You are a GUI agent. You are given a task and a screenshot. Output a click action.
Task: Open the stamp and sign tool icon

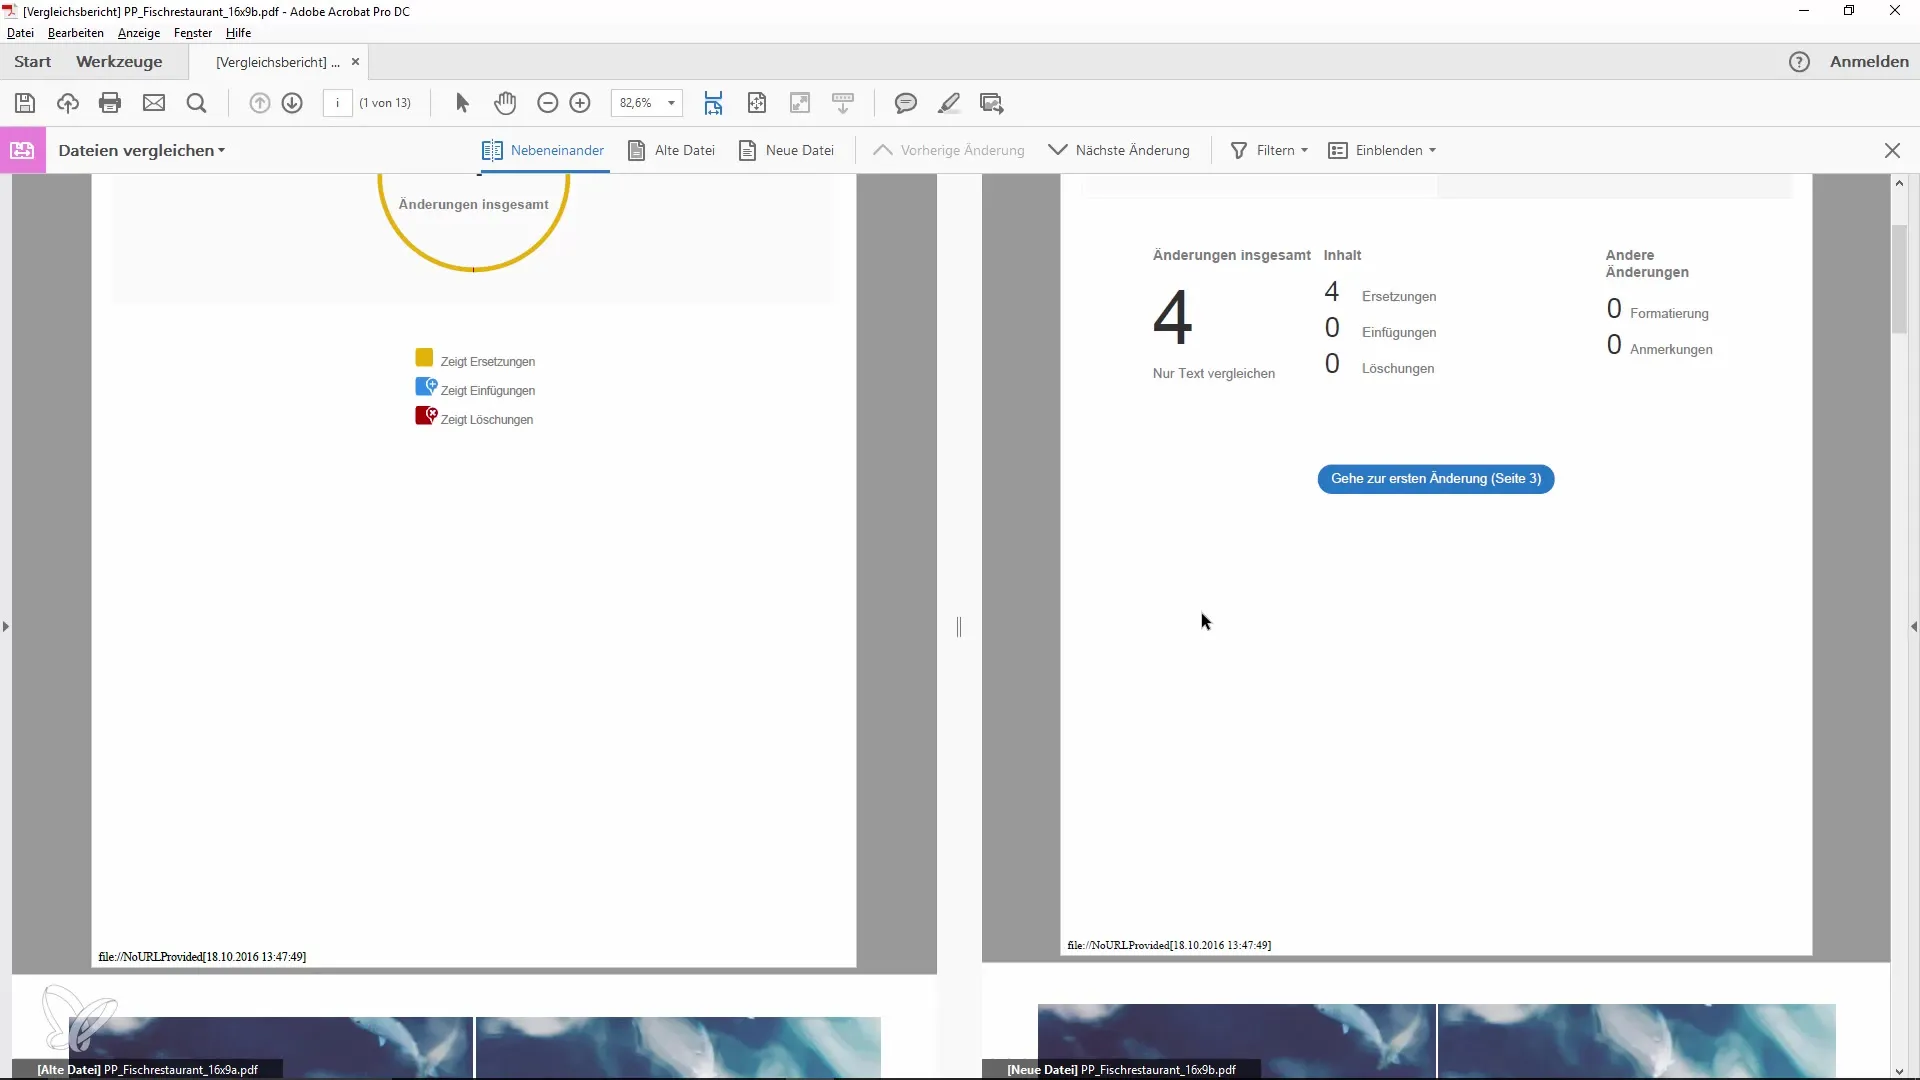pyautogui.click(x=992, y=103)
